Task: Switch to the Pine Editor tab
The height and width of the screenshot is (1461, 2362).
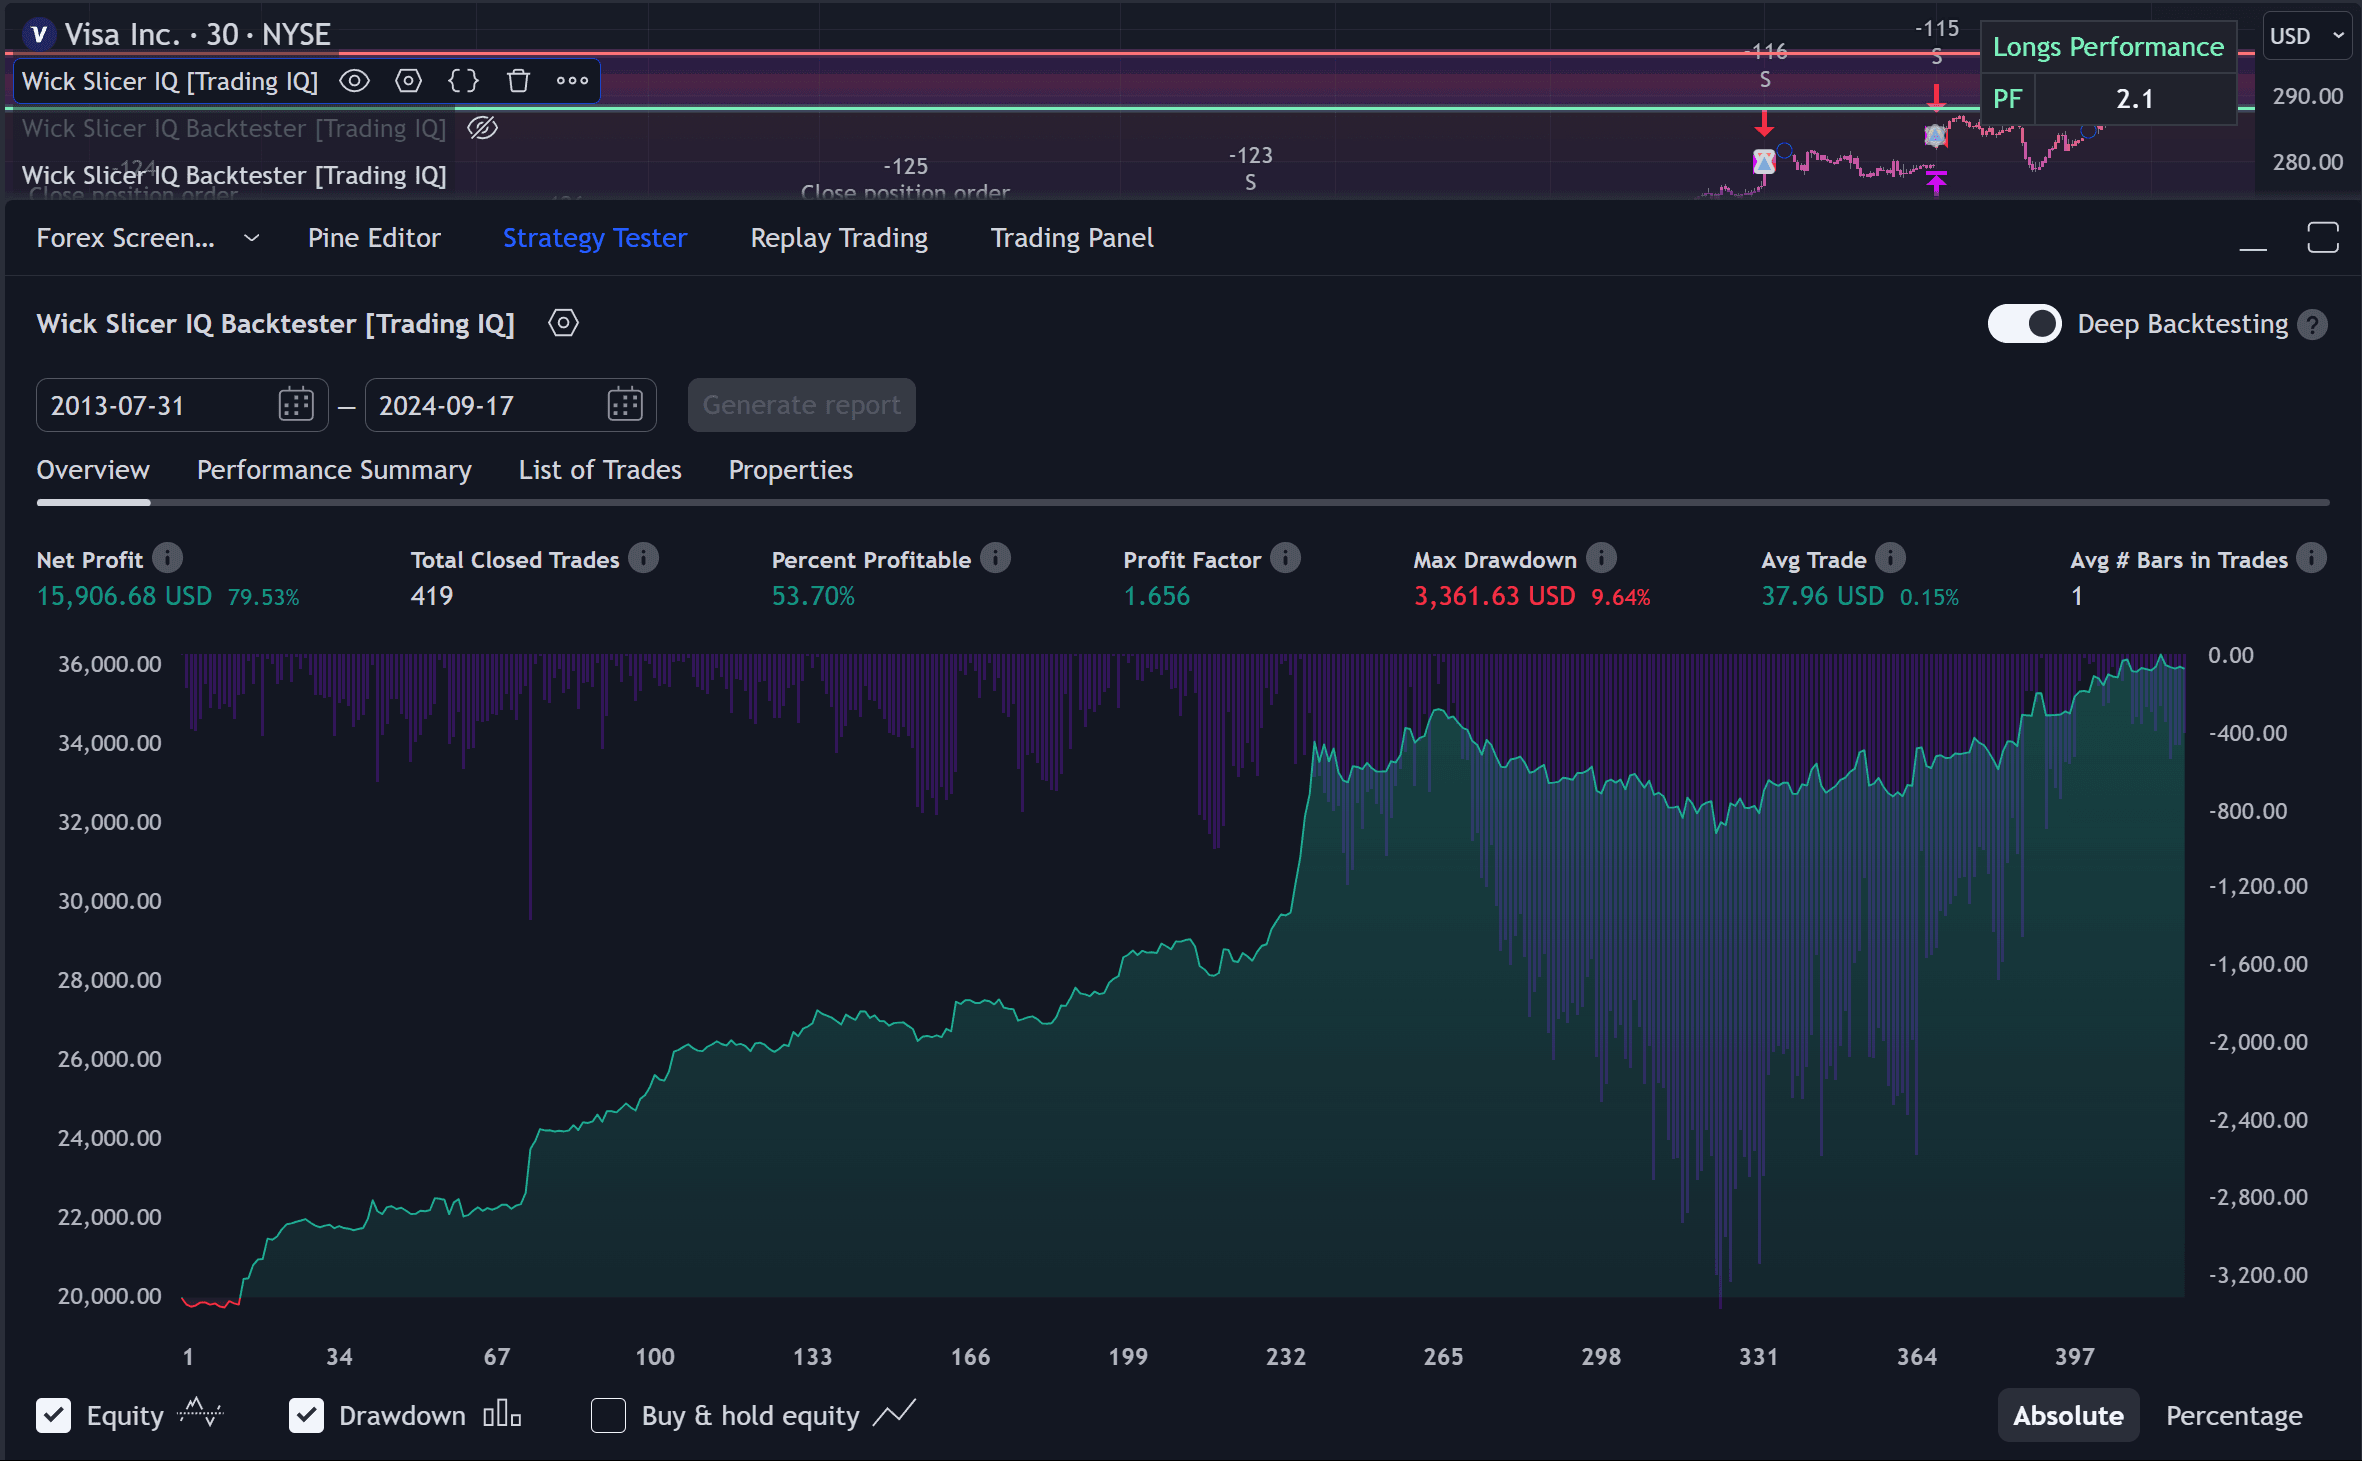Action: 374,238
